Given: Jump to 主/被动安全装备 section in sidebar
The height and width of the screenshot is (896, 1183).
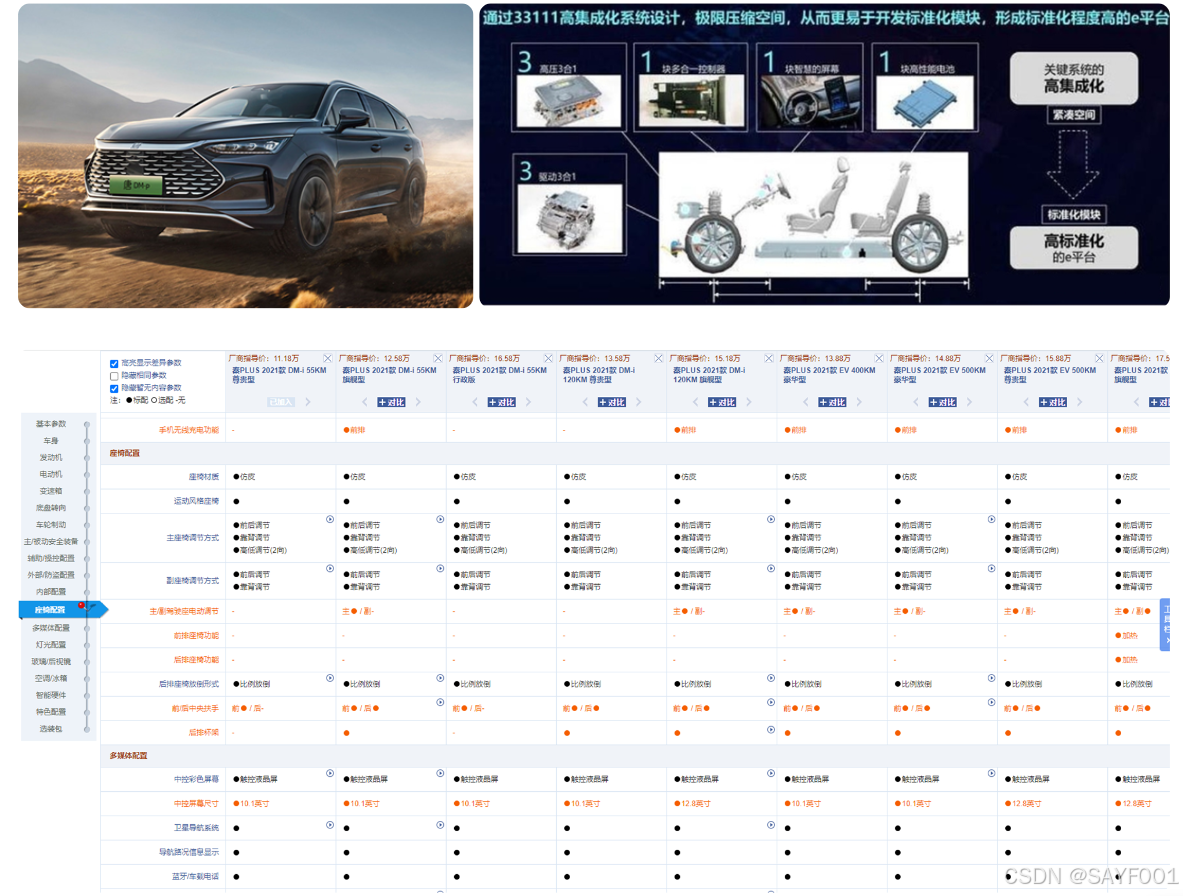Looking at the screenshot, I should pos(51,542).
